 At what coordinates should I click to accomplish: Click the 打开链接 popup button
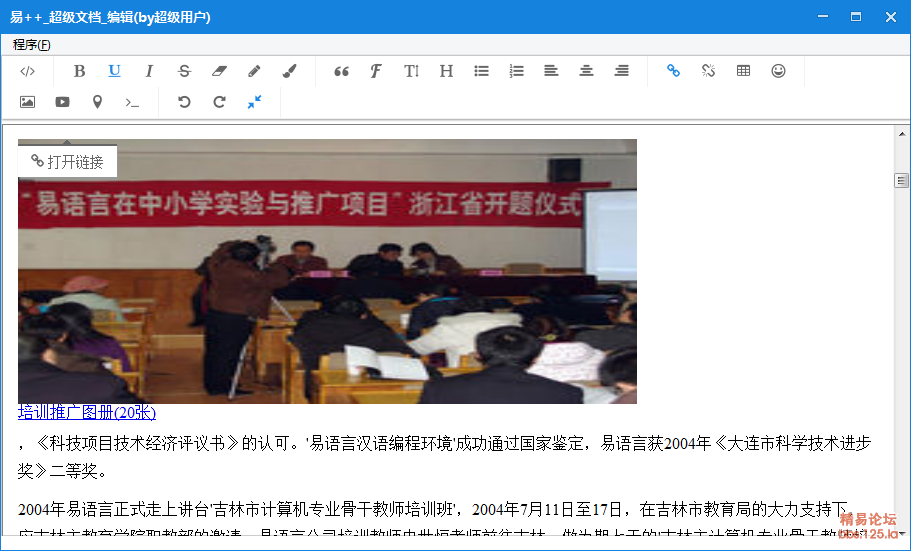(x=67, y=162)
